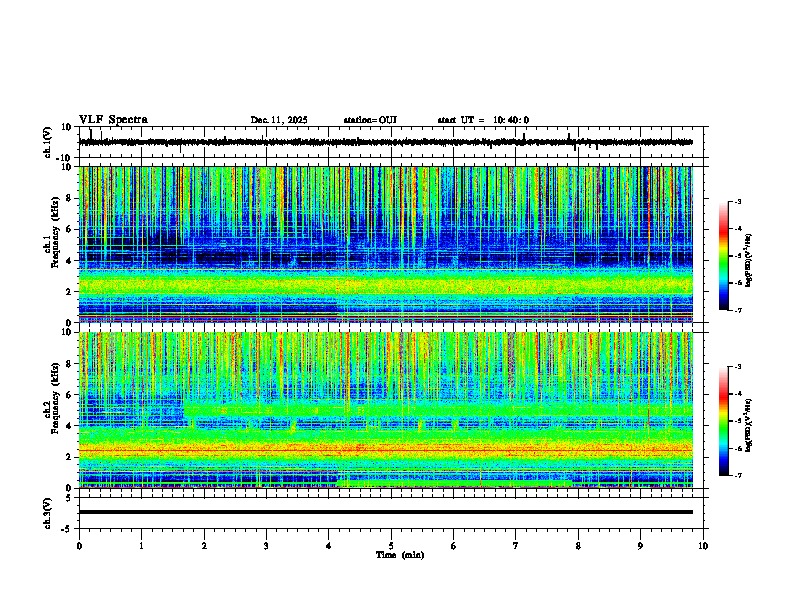Image resolution: width=792 pixels, height=612 pixels.
Task: Click the "VLF Spectra" plot title
Action: click(113, 120)
